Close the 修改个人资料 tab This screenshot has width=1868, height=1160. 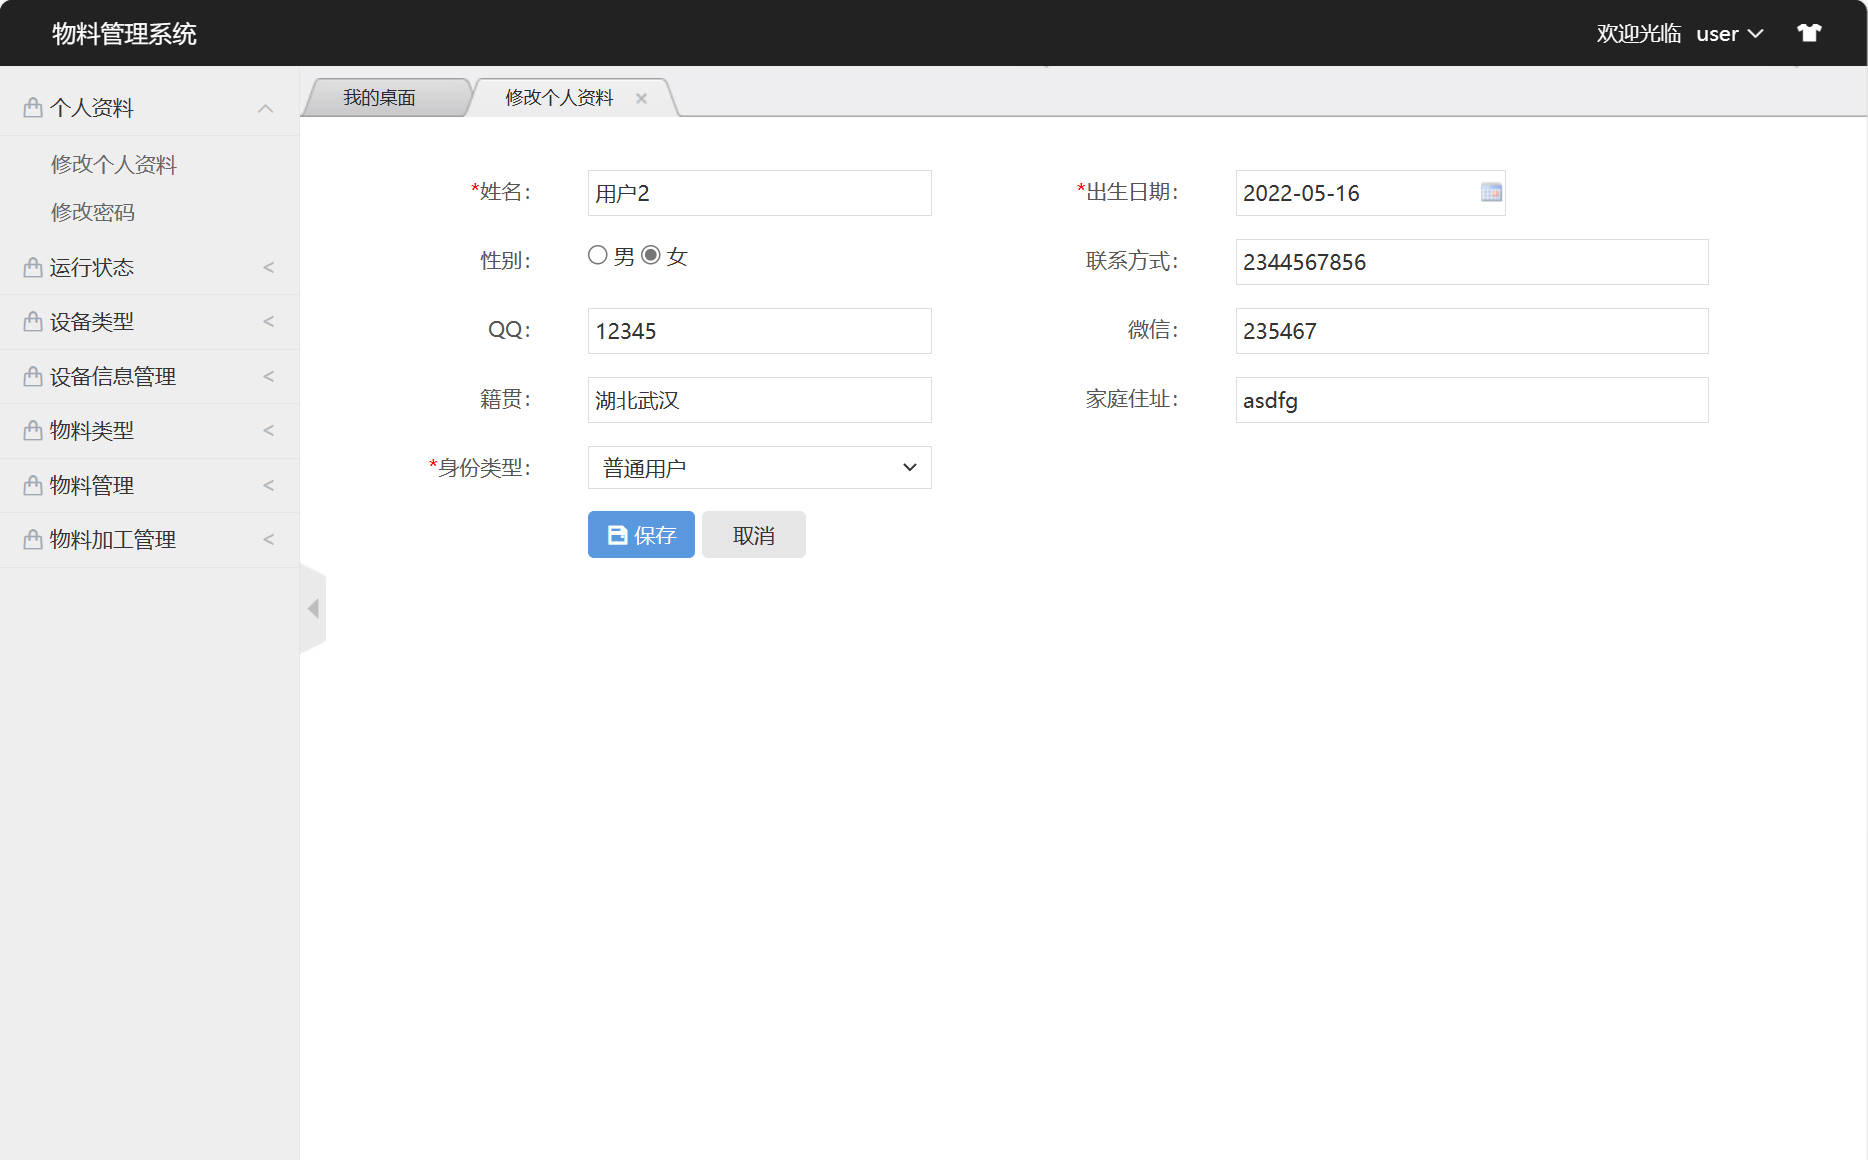point(641,97)
